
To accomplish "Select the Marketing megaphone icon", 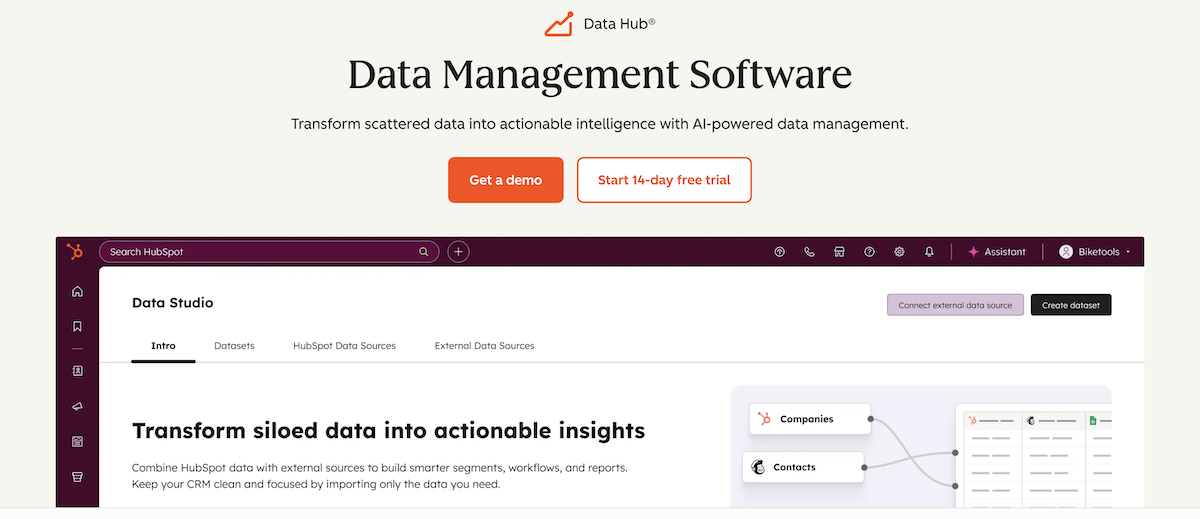I will coord(77,406).
